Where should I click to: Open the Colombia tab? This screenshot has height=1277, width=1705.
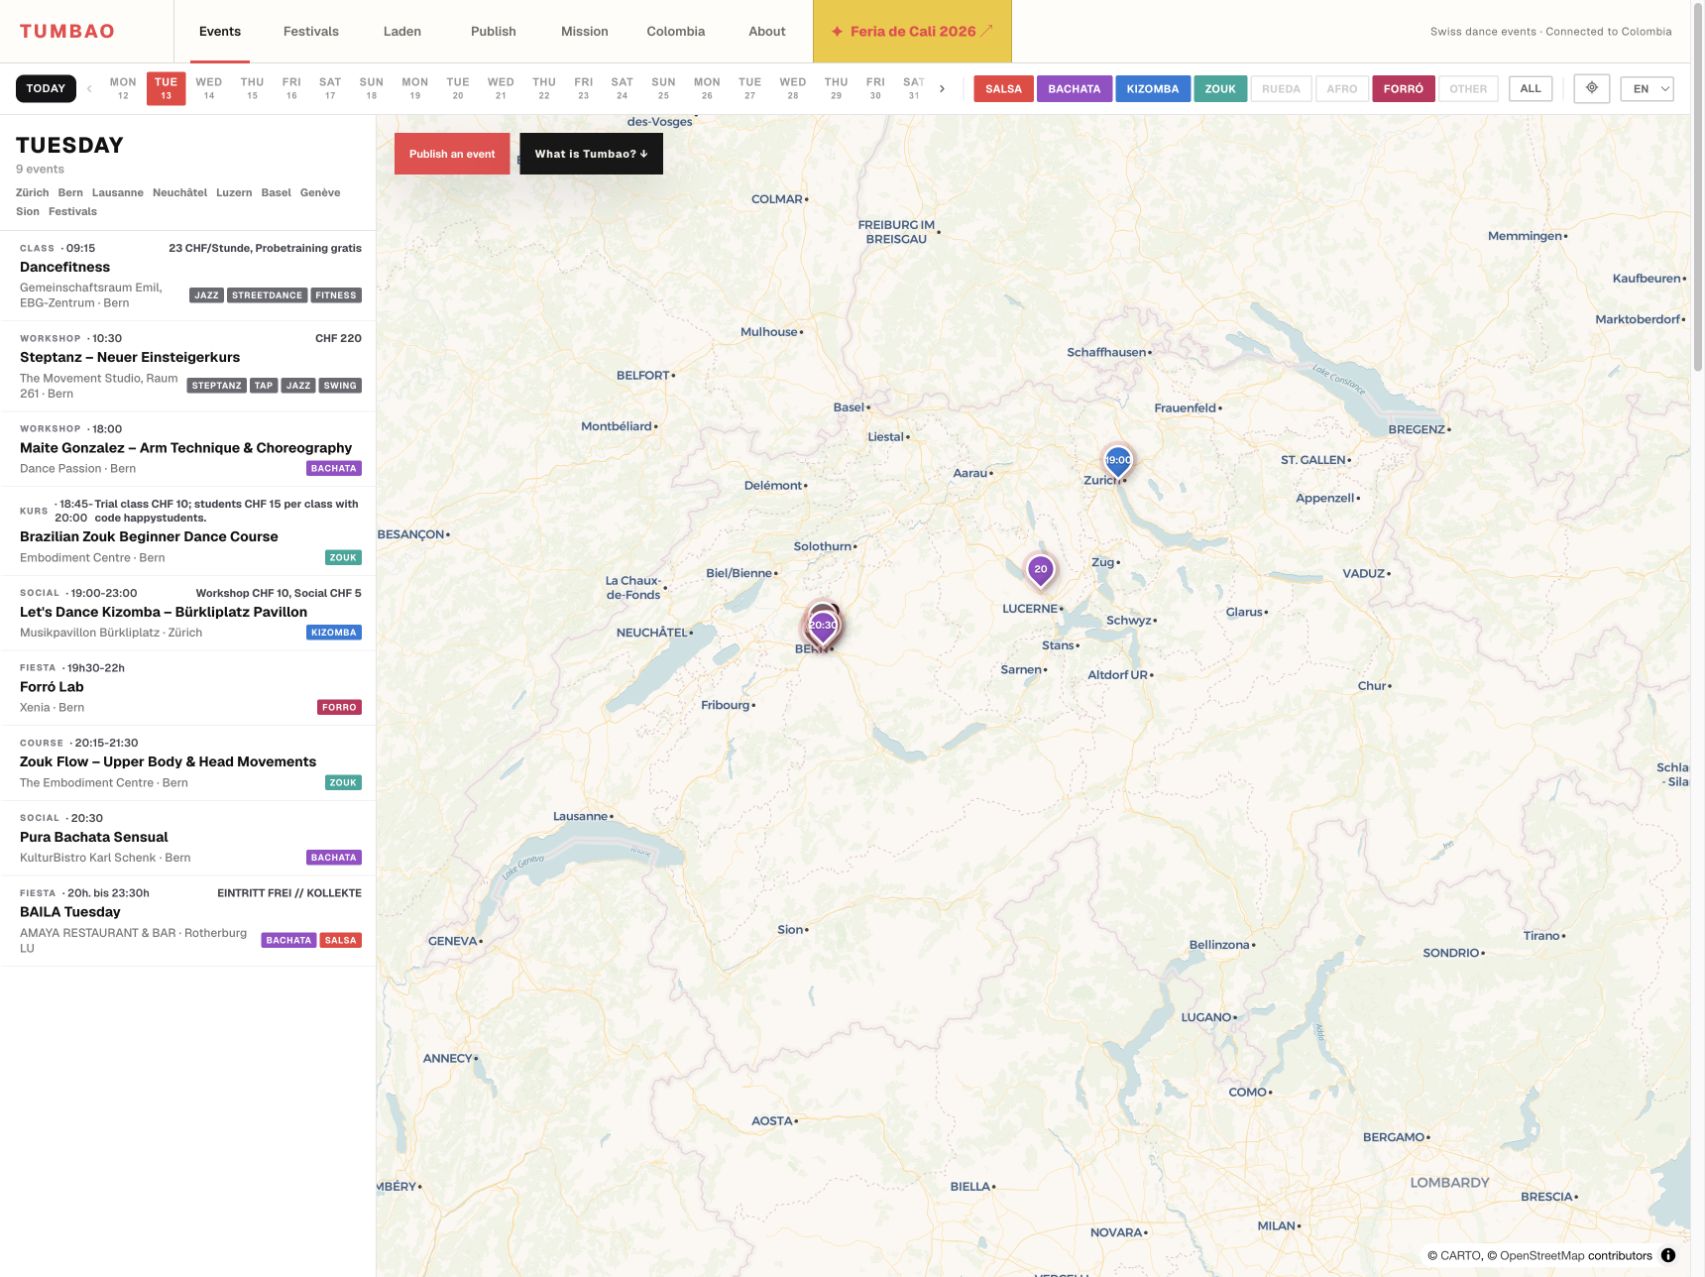(676, 31)
